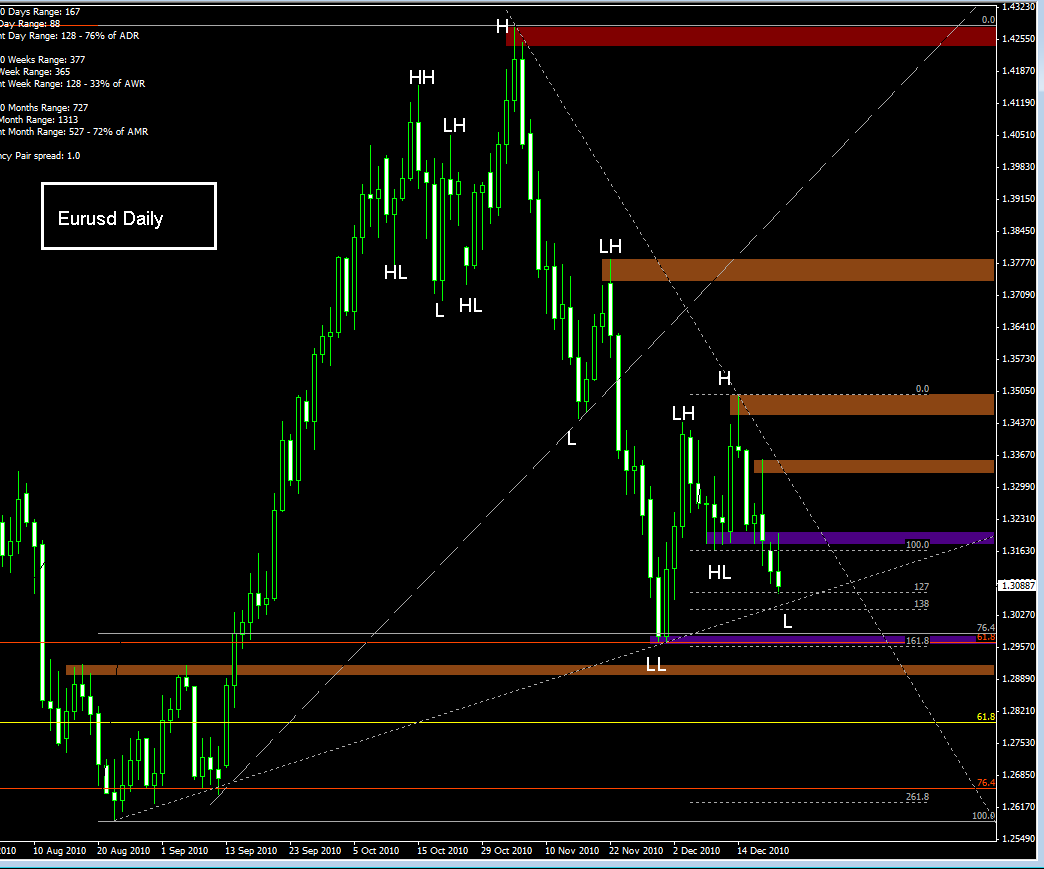The image size is (1044, 869).
Task: Click the 29 Oct 2010 date label
Action: pos(508,851)
